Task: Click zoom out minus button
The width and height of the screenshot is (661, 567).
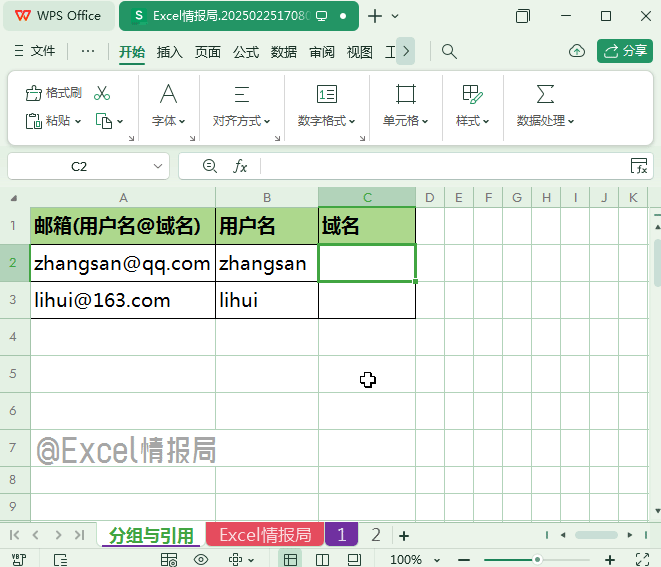Action: [464, 560]
